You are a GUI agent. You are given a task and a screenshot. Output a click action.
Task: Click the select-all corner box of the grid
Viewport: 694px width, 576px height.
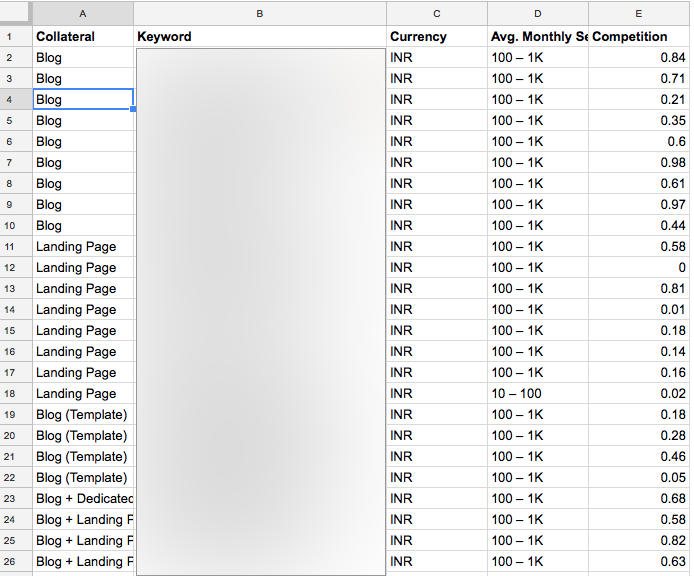[x=16, y=13]
